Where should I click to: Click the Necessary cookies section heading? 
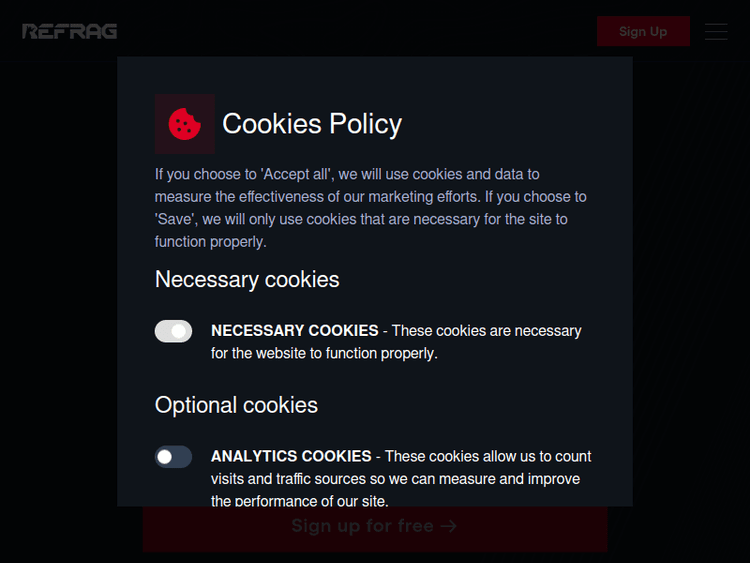(247, 280)
